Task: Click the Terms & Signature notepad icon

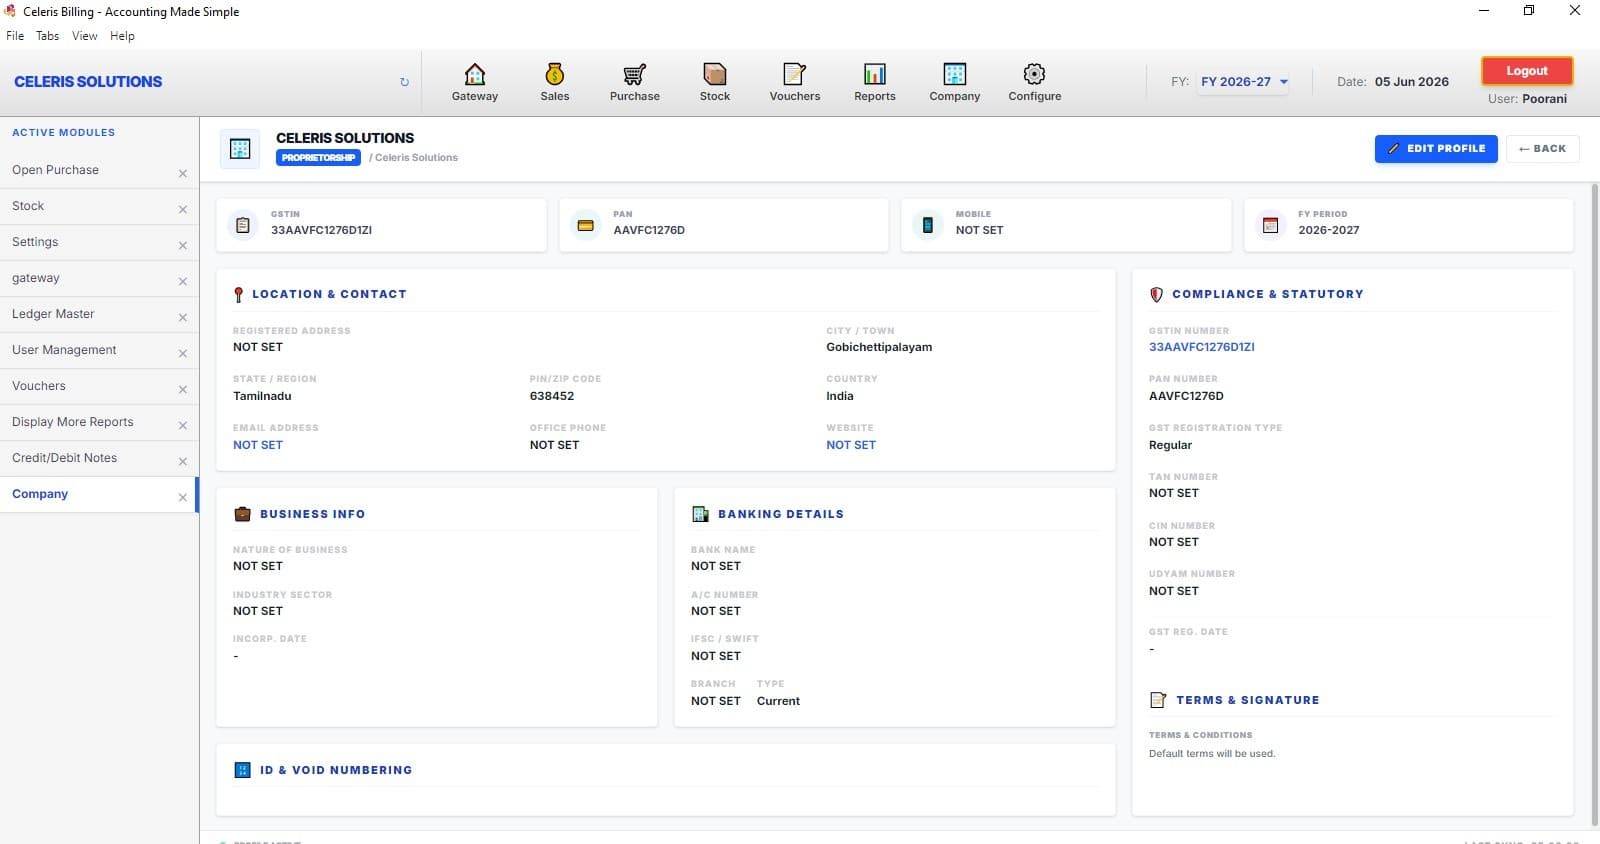Action: [x=1158, y=700]
